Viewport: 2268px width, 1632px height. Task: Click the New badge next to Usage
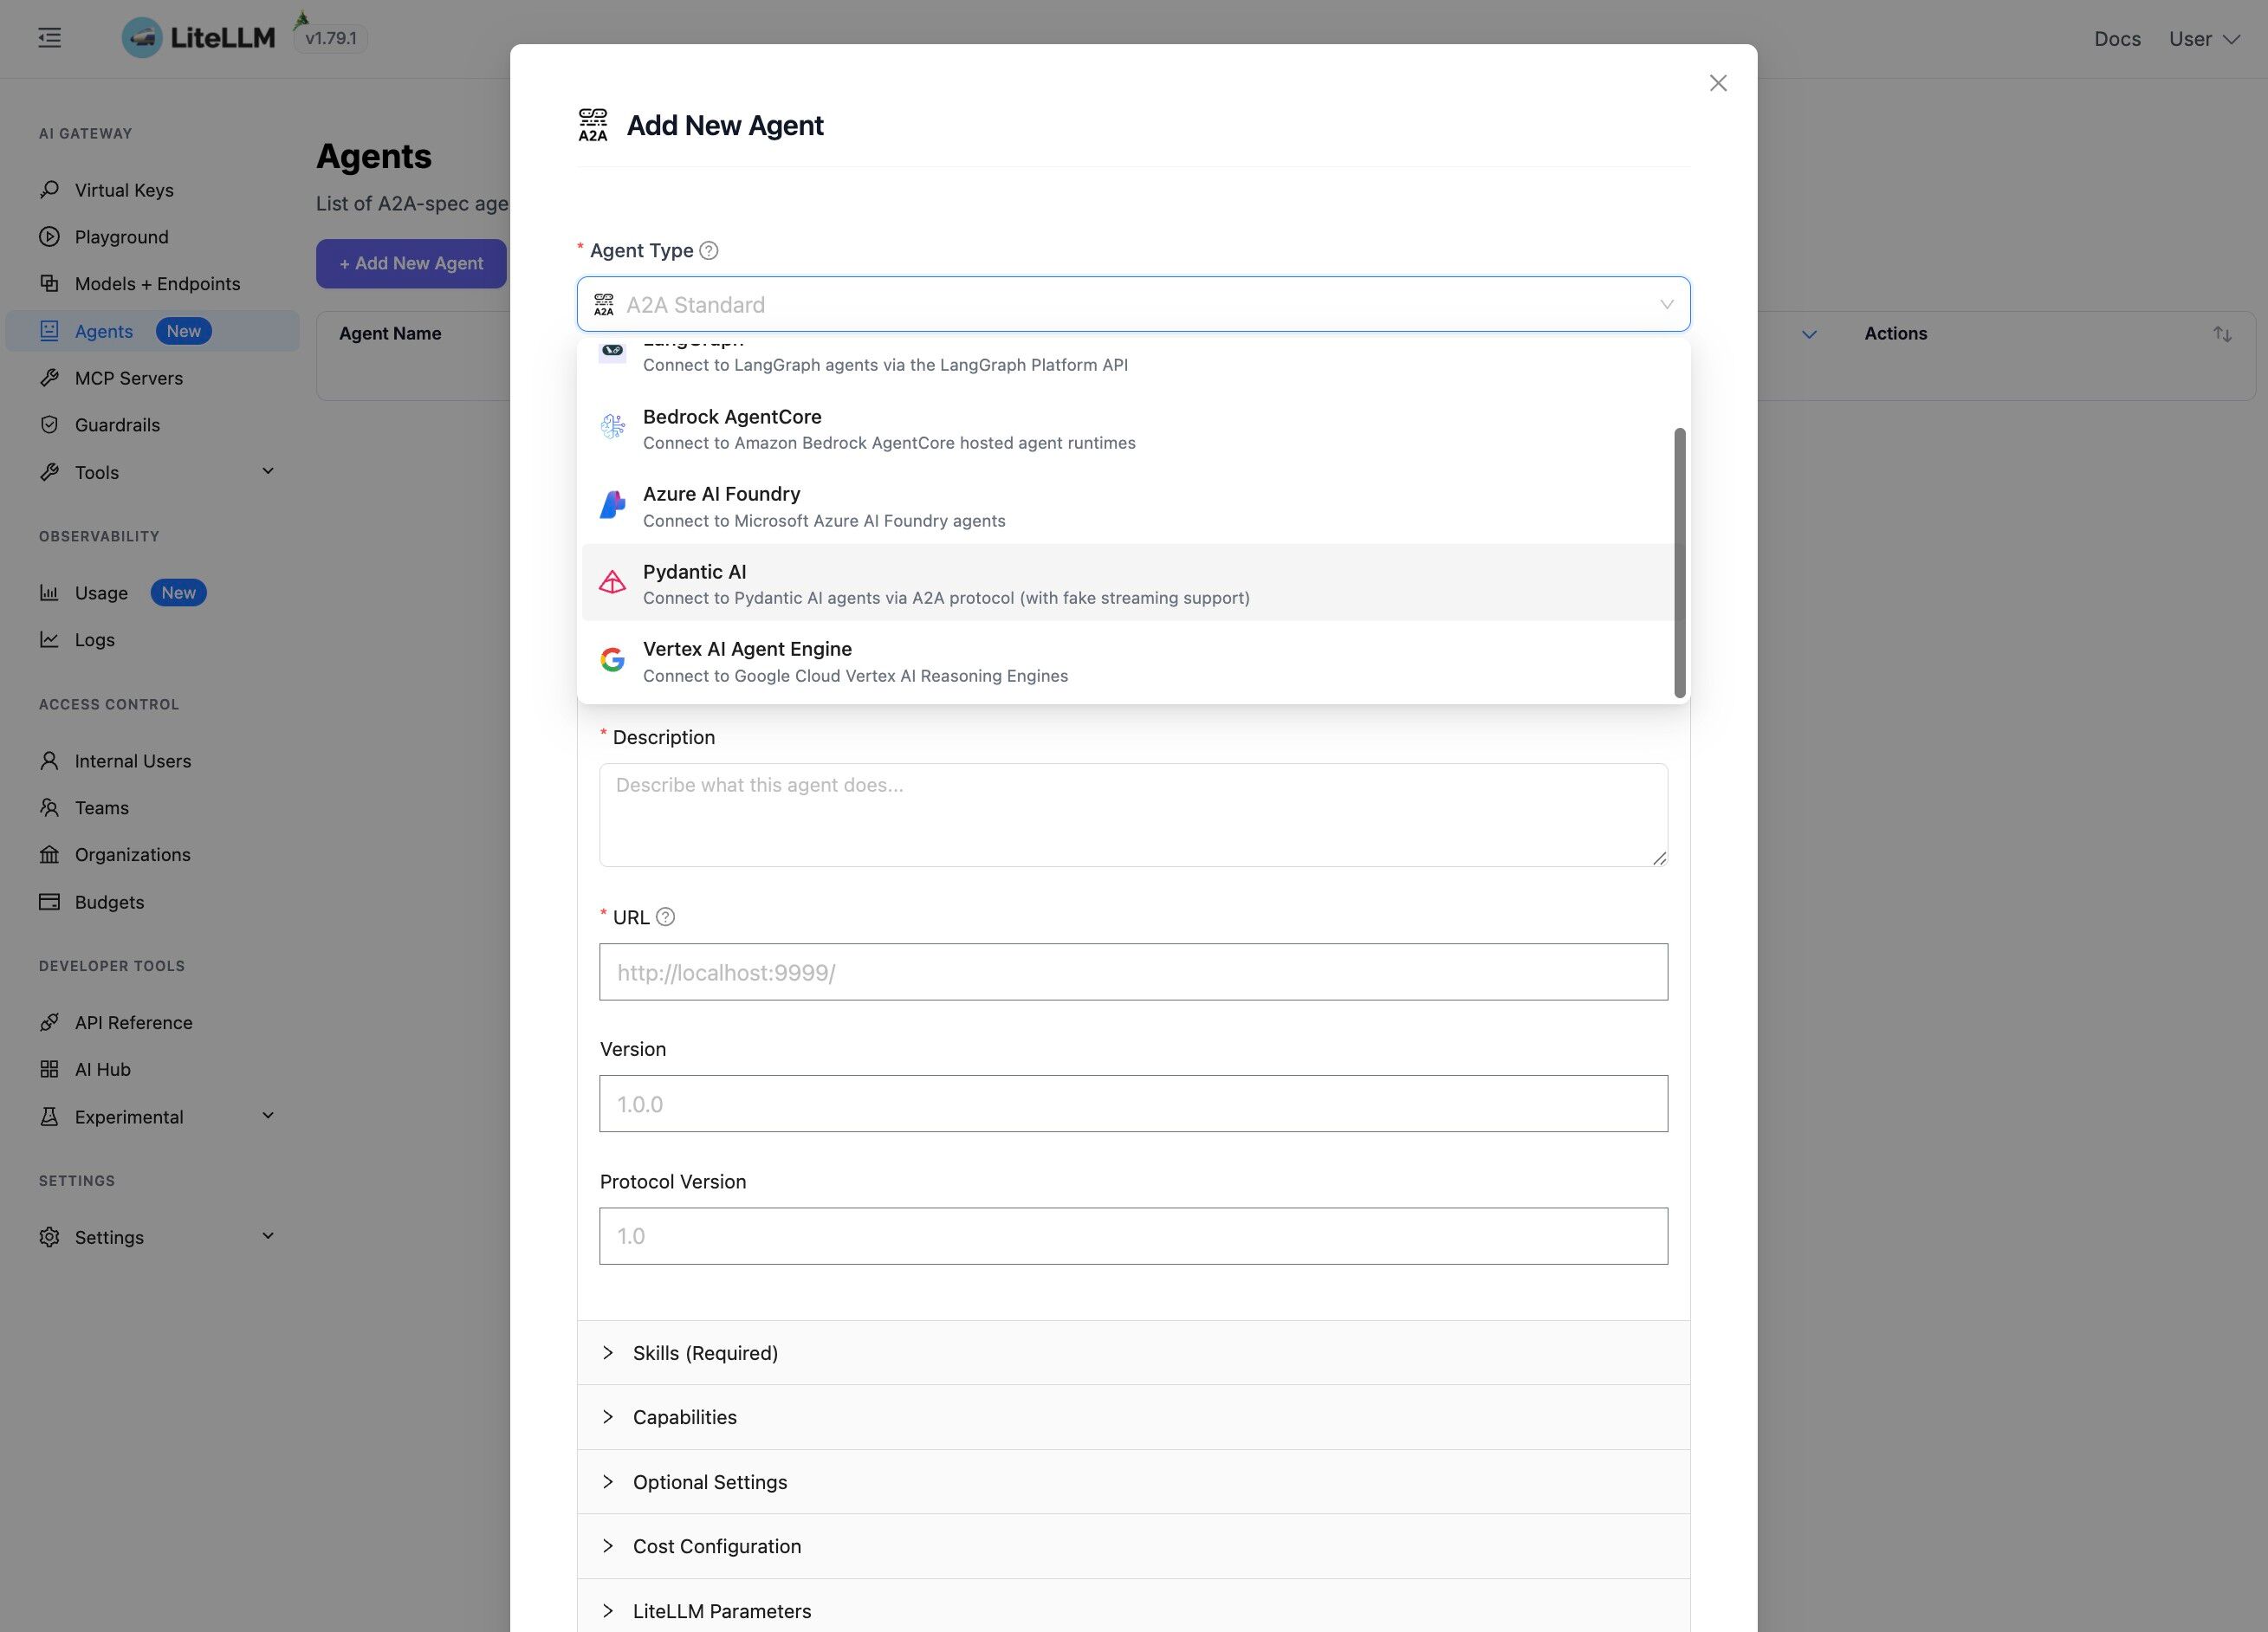(x=179, y=593)
